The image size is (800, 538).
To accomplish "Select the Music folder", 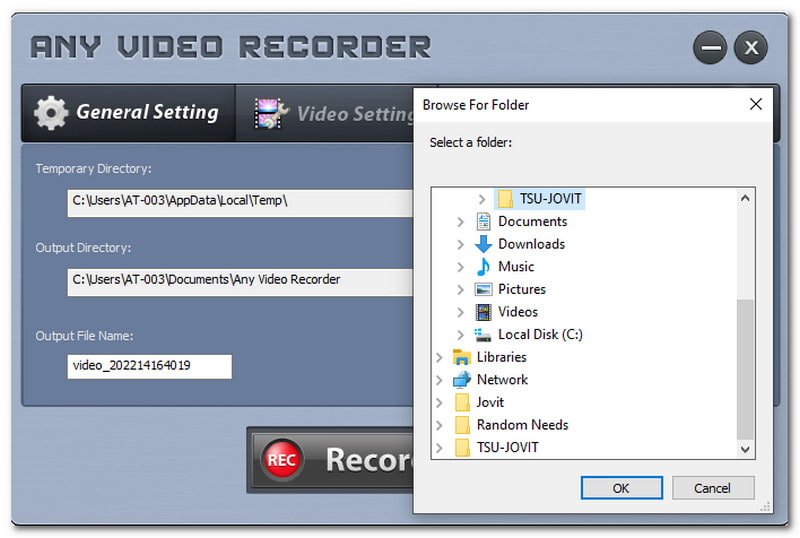I will tap(516, 266).
